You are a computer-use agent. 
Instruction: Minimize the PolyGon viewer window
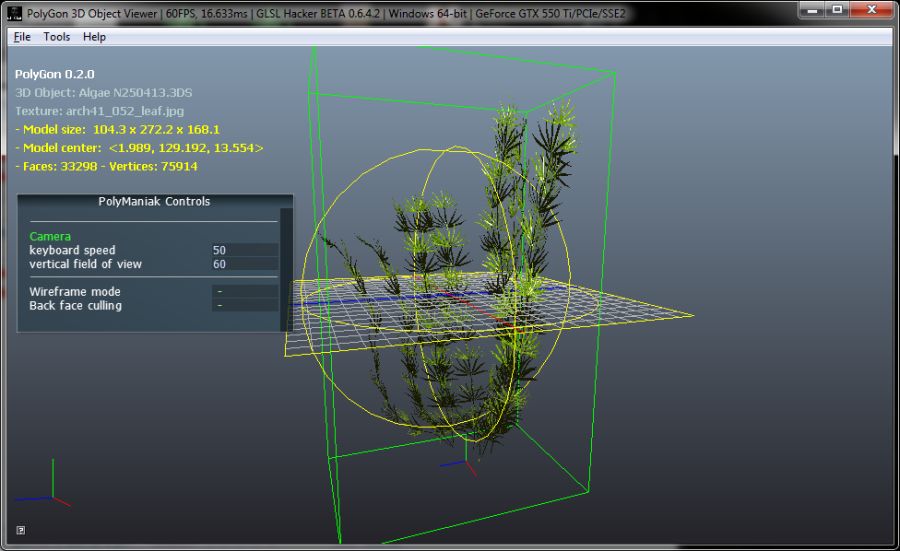(x=811, y=10)
